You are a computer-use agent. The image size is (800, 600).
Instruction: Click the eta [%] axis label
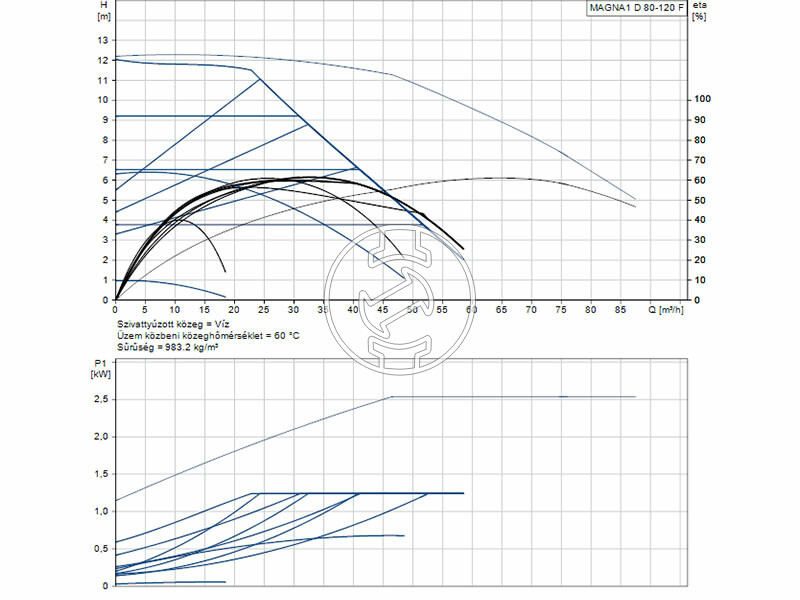coord(700,11)
